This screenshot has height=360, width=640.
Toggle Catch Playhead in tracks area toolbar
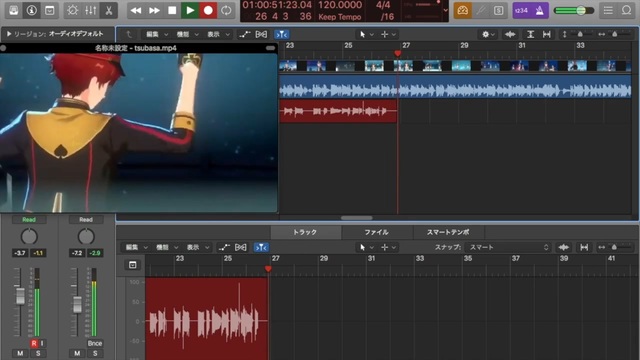pos(282,35)
